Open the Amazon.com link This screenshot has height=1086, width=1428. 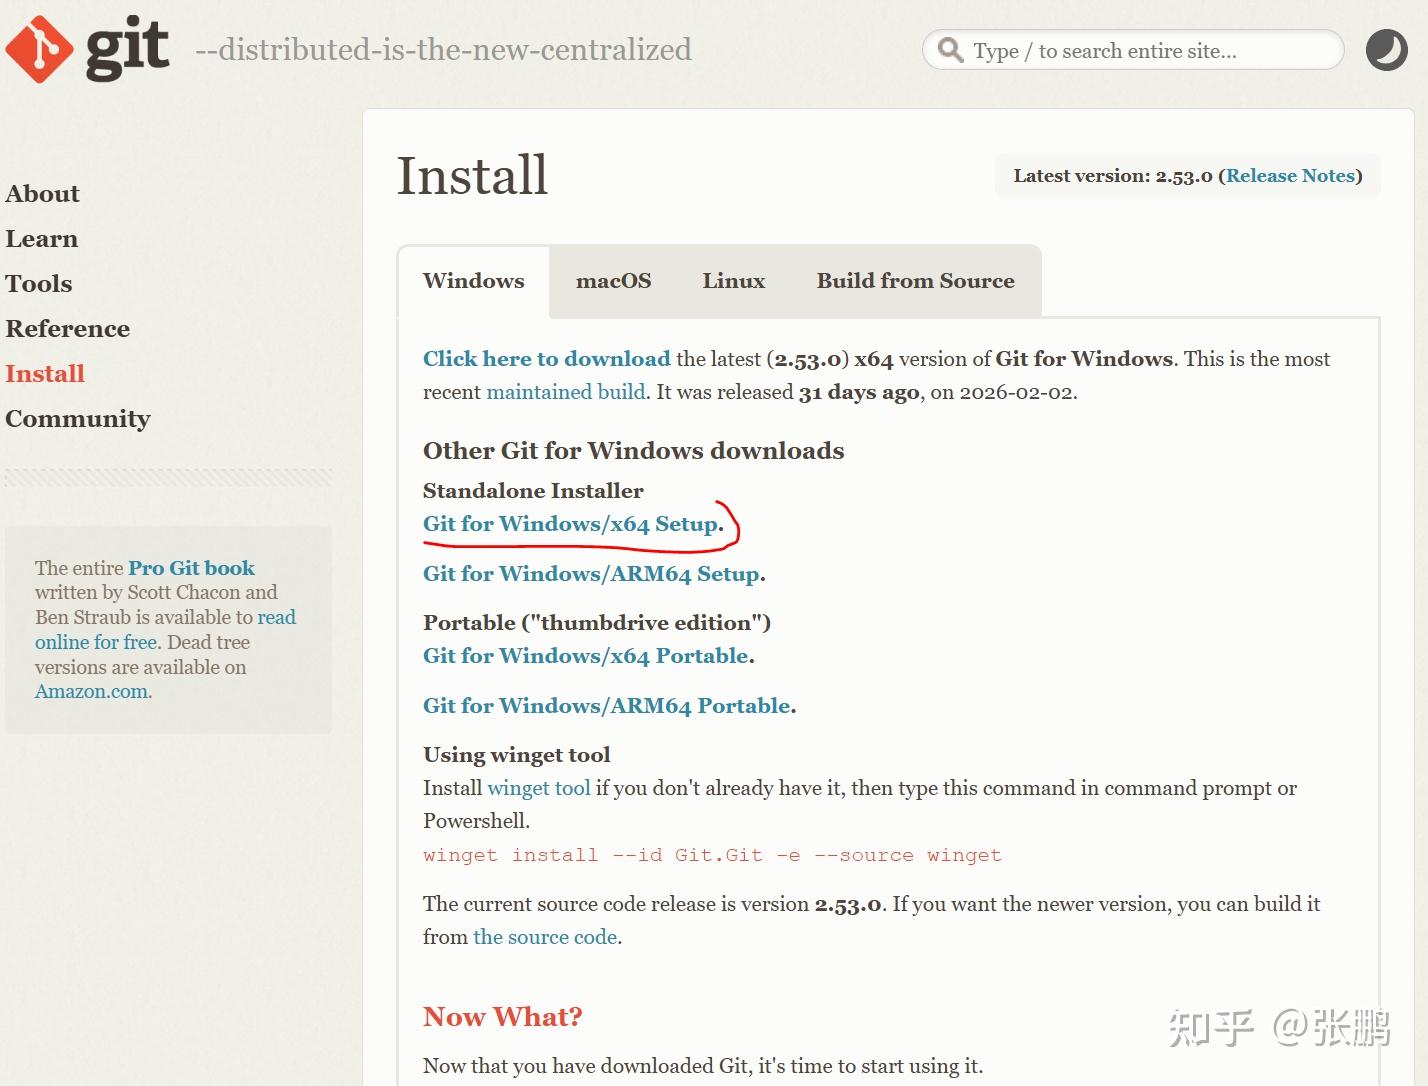point(91,692)
